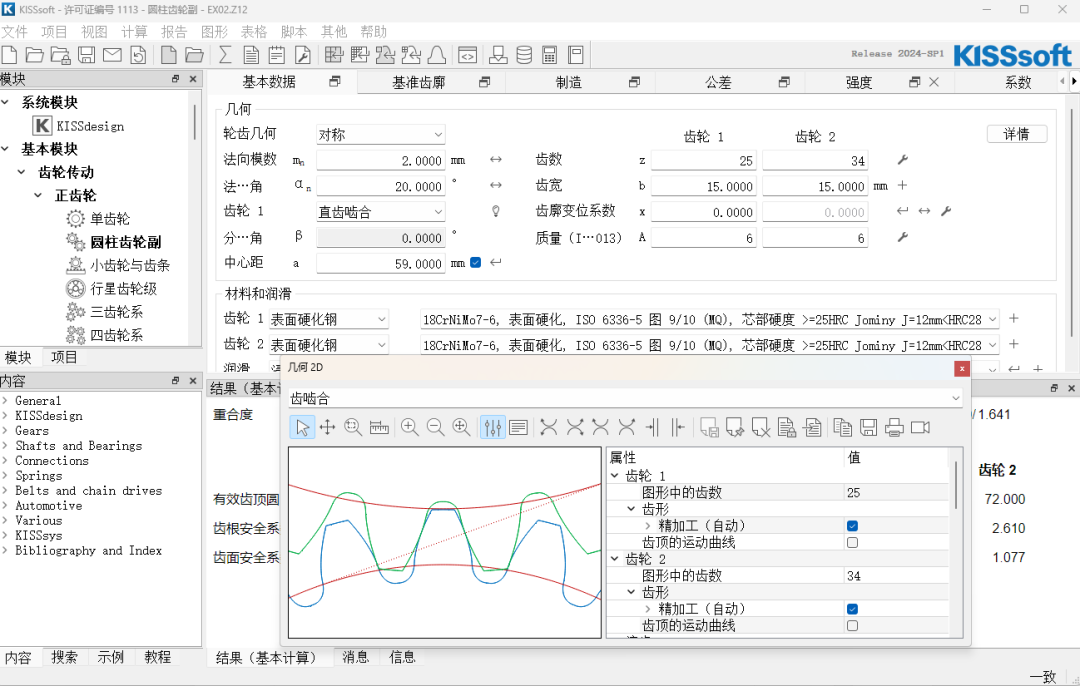This screenshot has width=1080, height=686.
Task: Open the 计算 menu
Action: click(134, 31)
